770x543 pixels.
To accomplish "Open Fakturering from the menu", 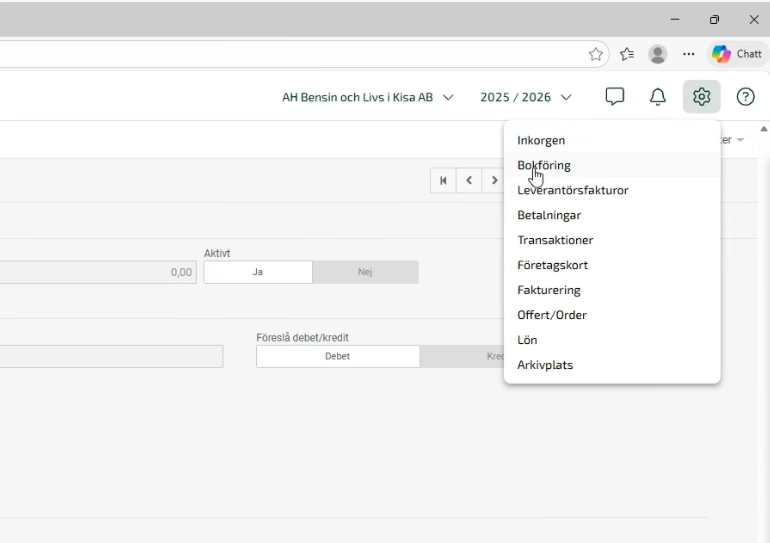I will click(548, 290).
